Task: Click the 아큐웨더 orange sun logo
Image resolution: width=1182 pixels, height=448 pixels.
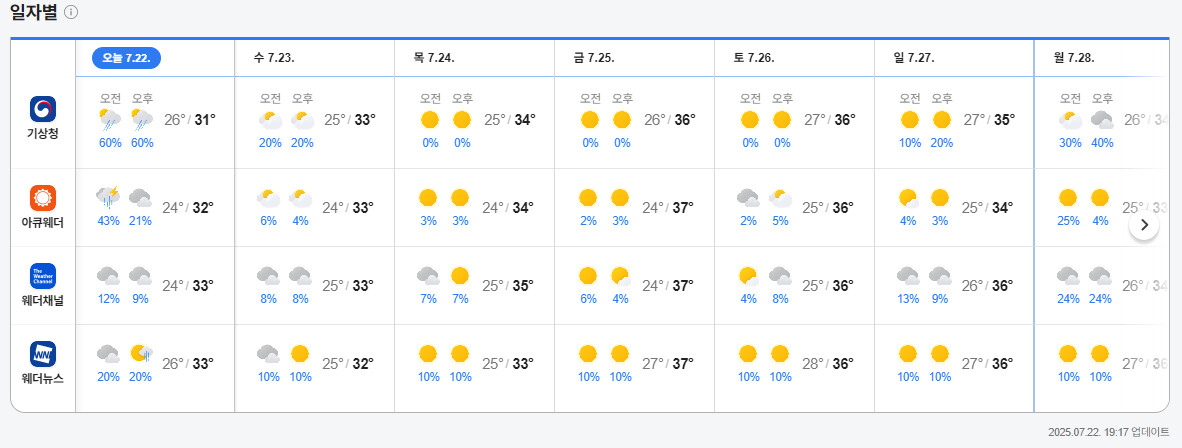Action: click(x=42, y=197)
